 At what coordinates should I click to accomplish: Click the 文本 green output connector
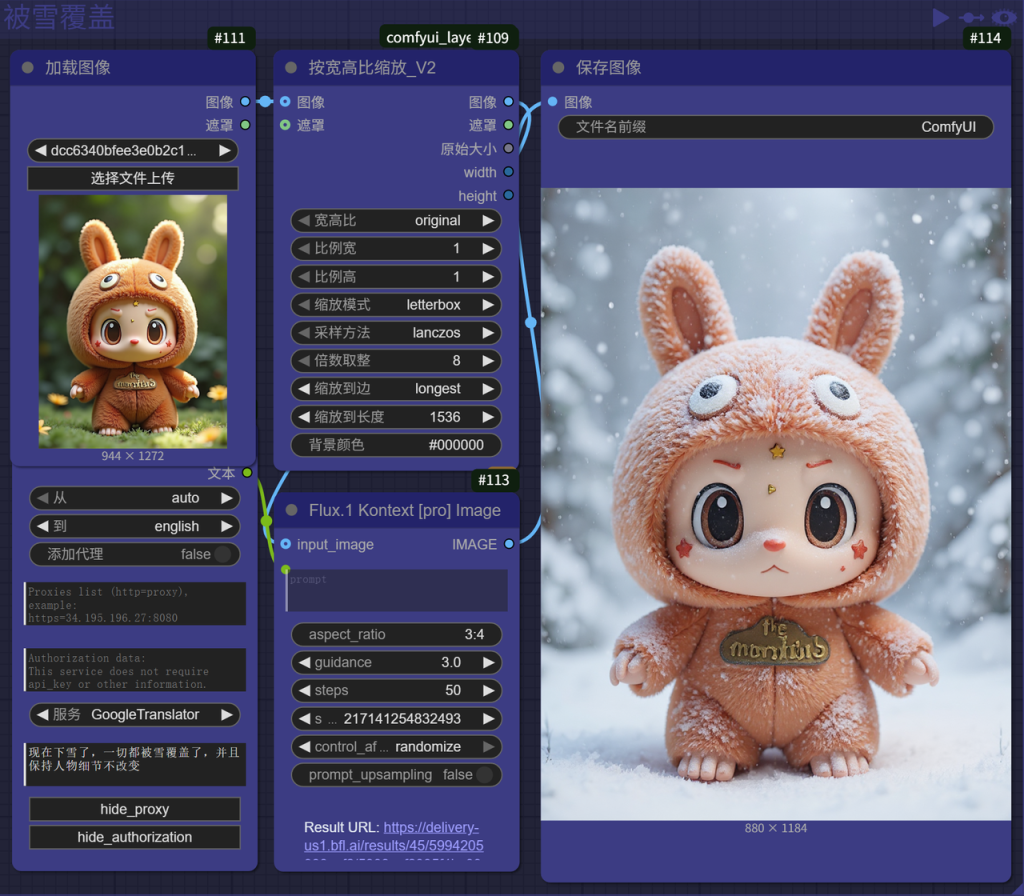[x=247, y=473]
